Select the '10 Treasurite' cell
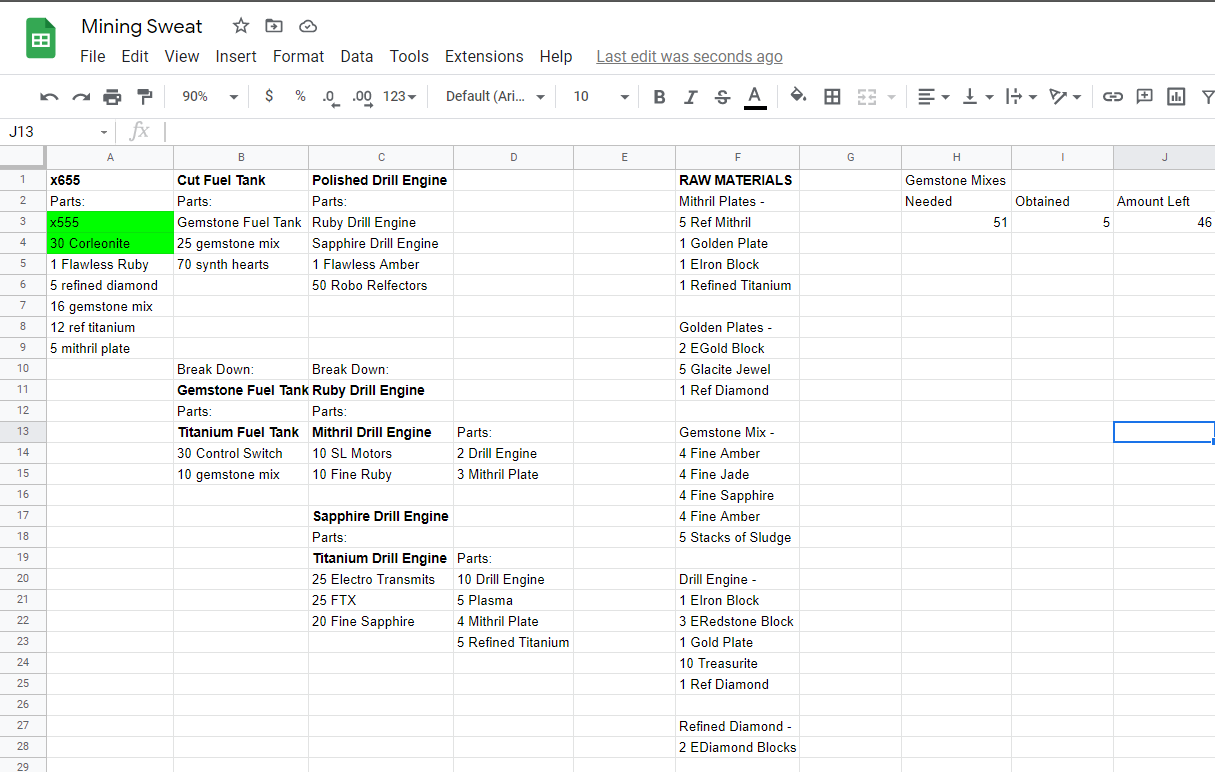 click(x=737, y=663)
